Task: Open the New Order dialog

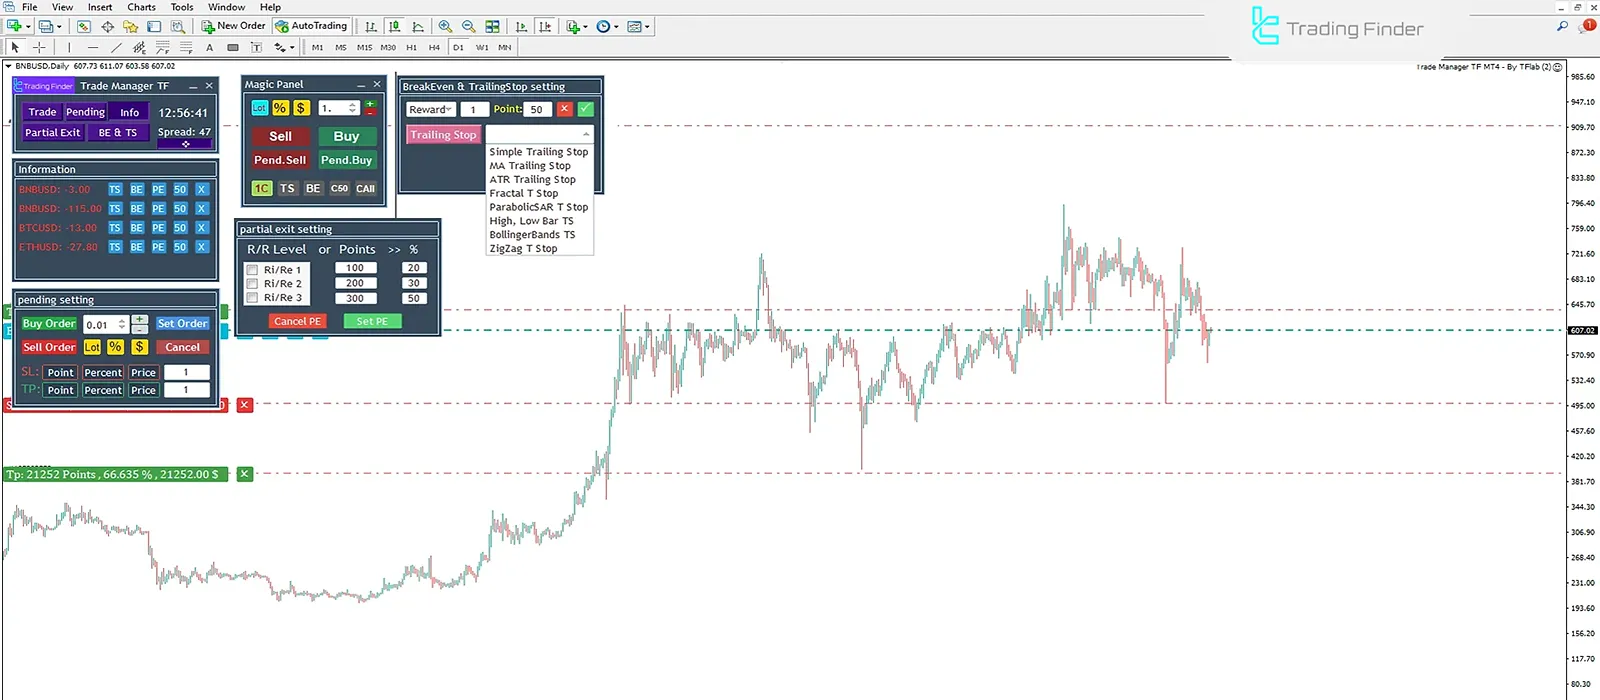Action: 233,26
